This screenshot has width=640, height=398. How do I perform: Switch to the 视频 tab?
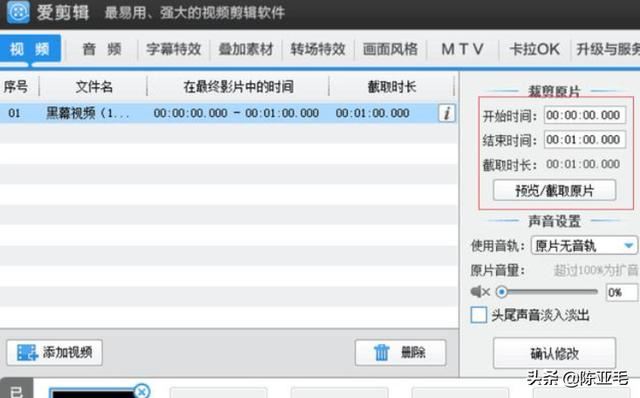(30, 49)
